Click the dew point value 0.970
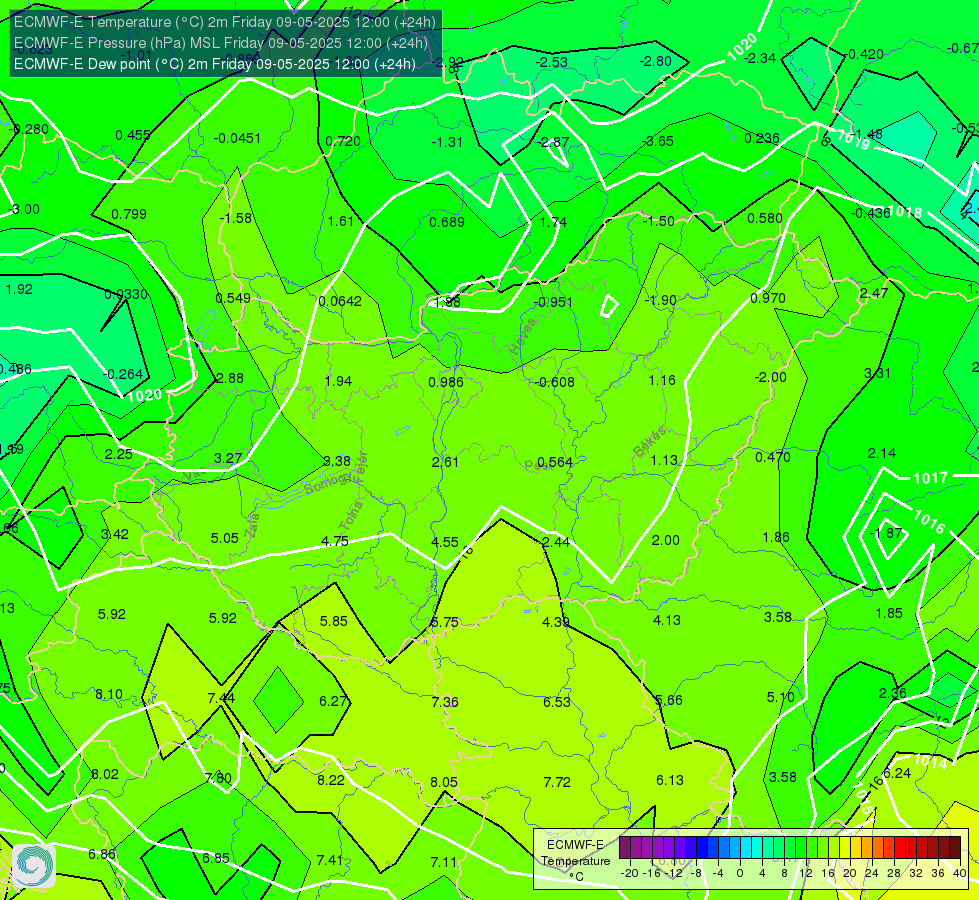This screenshot has height=900, width=979. (x=768, y=299)
